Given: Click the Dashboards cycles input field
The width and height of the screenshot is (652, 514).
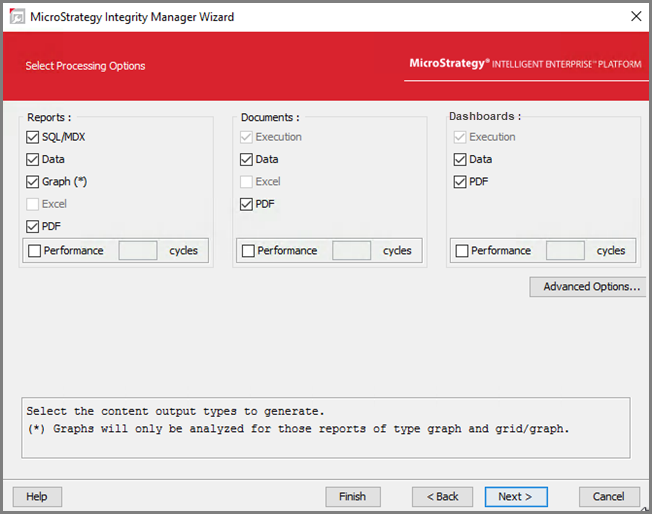Looking at the screenshot, I should [565, 251].
